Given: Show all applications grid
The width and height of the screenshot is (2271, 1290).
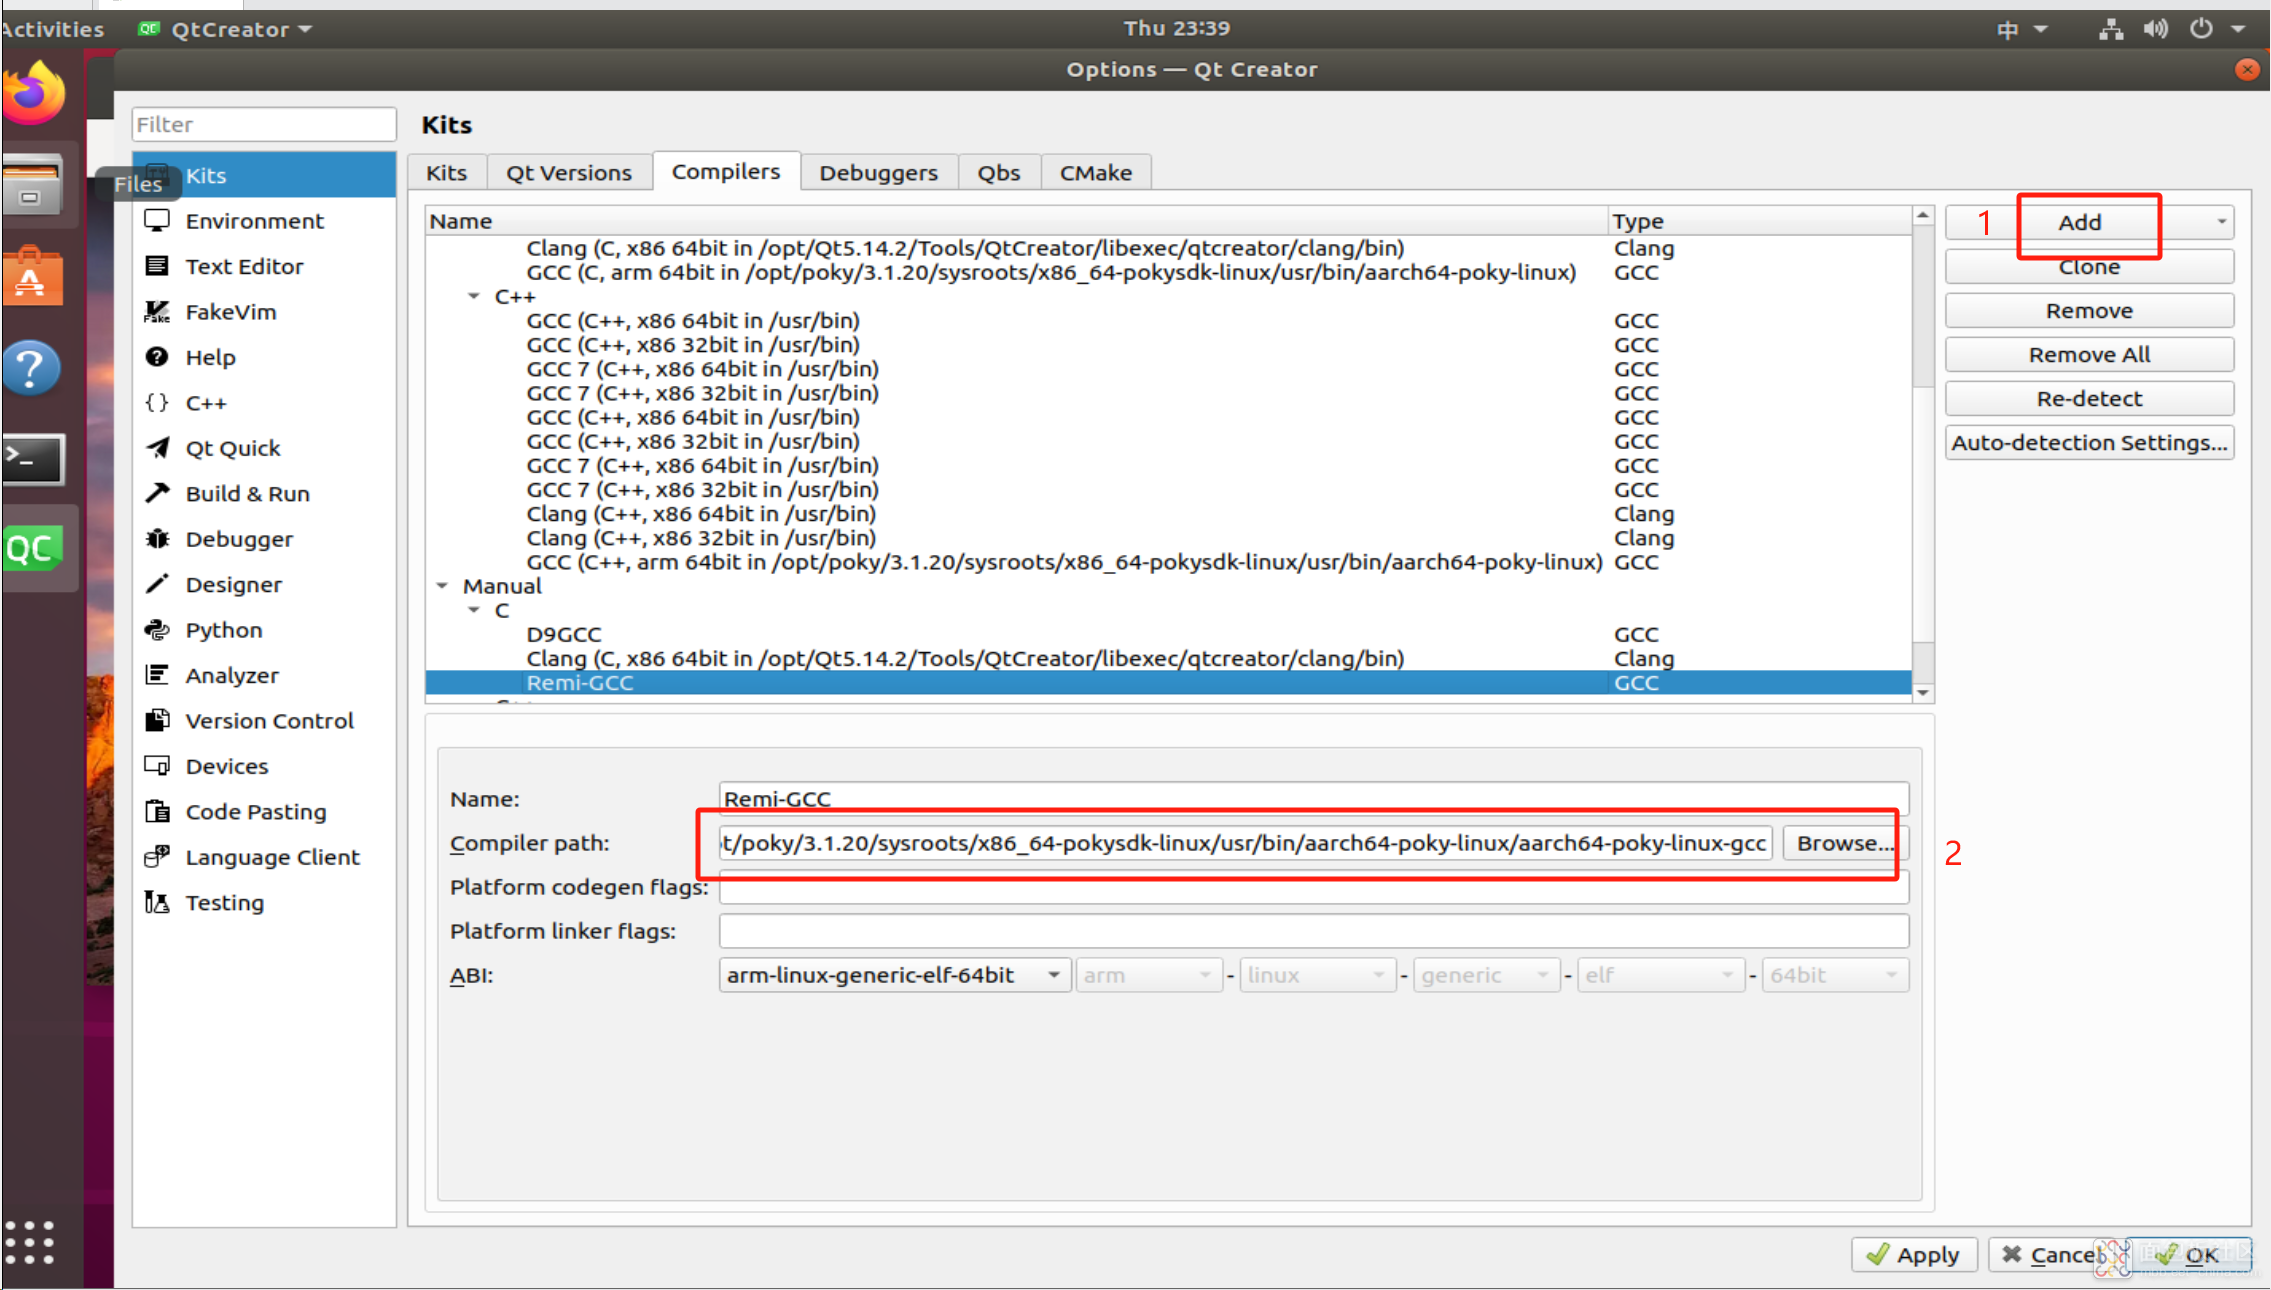Looking at the screenshot, I should pyautogui.click(x=30, y=1243).
